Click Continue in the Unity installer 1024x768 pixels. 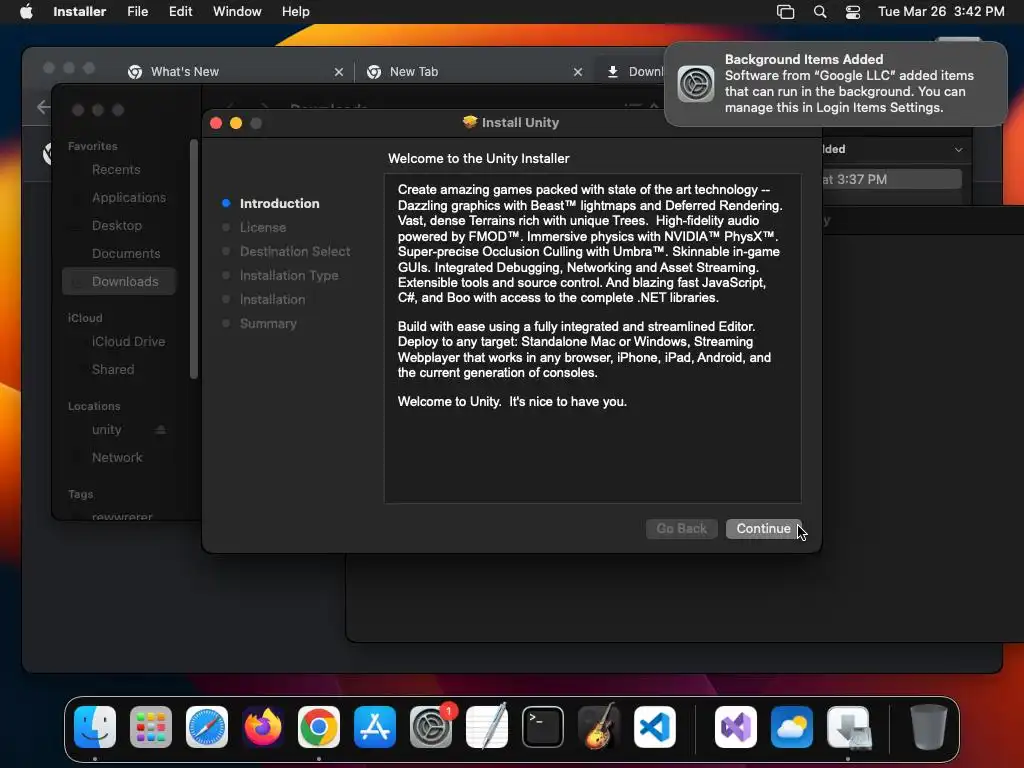point(763,528)
